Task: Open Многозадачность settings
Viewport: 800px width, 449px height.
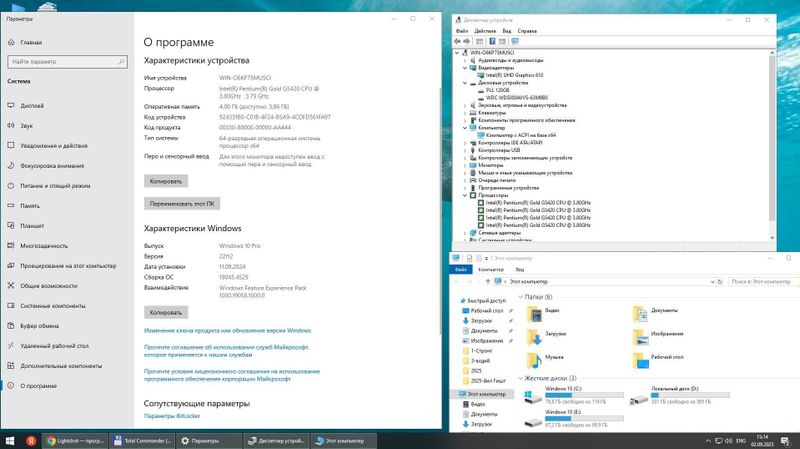Action: point(44,246)
